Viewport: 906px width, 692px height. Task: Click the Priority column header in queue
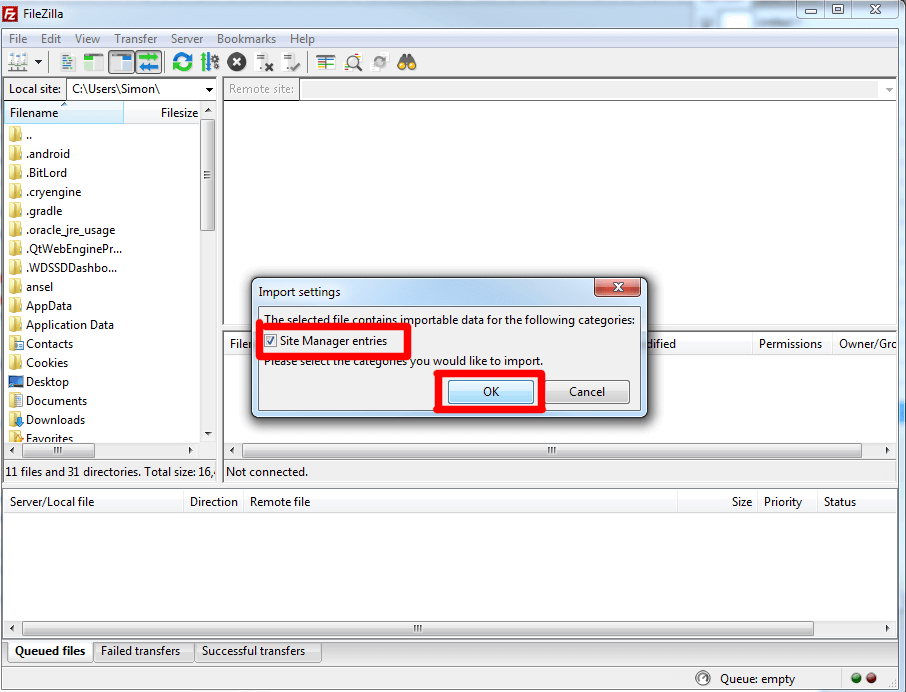(x=785, y=502)
